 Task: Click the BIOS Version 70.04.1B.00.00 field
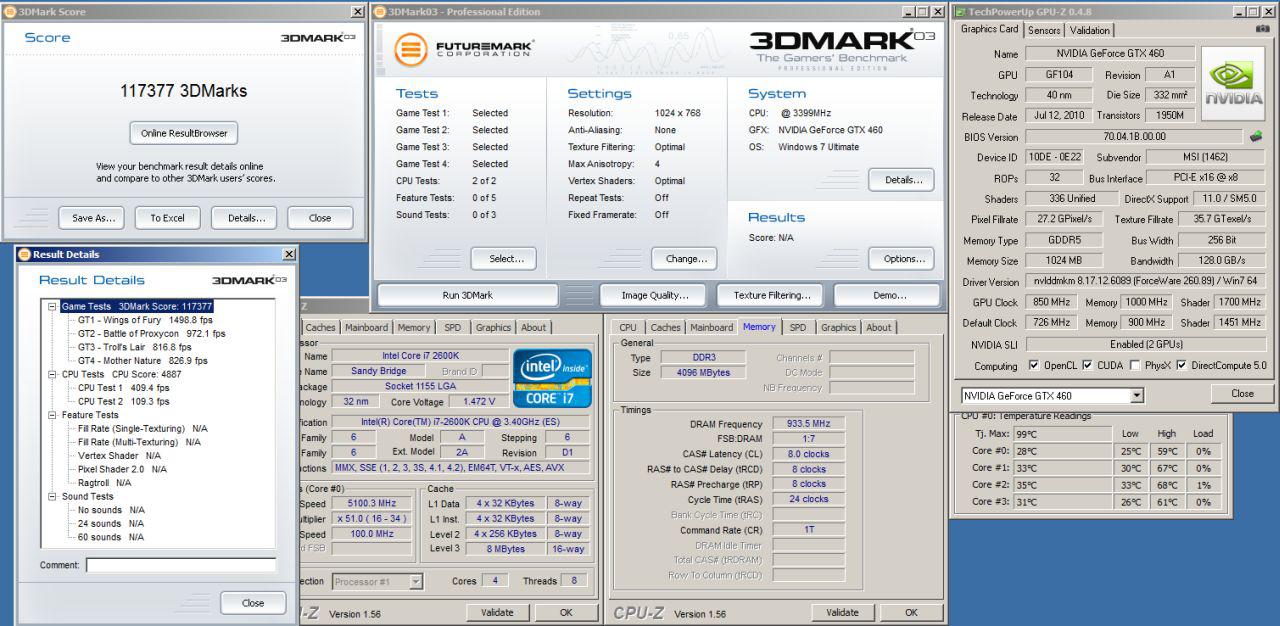click(x=1134, y=137)
